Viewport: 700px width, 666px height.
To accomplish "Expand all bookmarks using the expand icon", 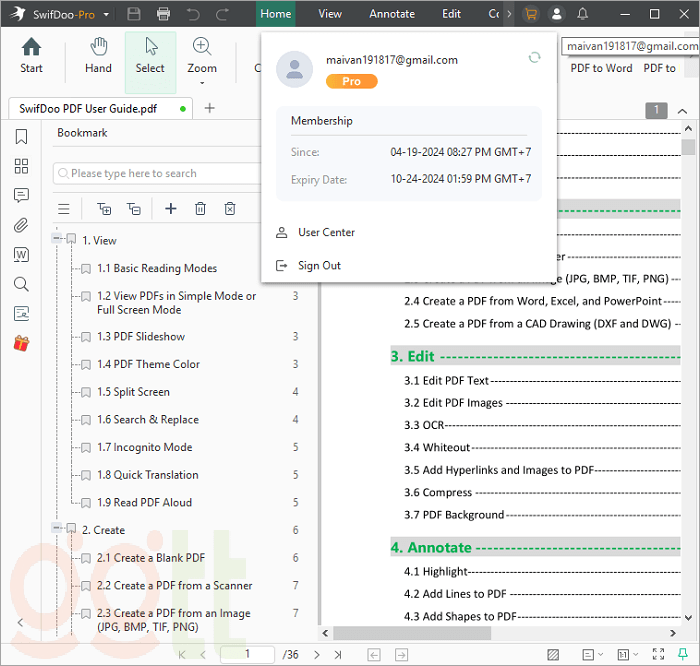I will coord(103,208).
